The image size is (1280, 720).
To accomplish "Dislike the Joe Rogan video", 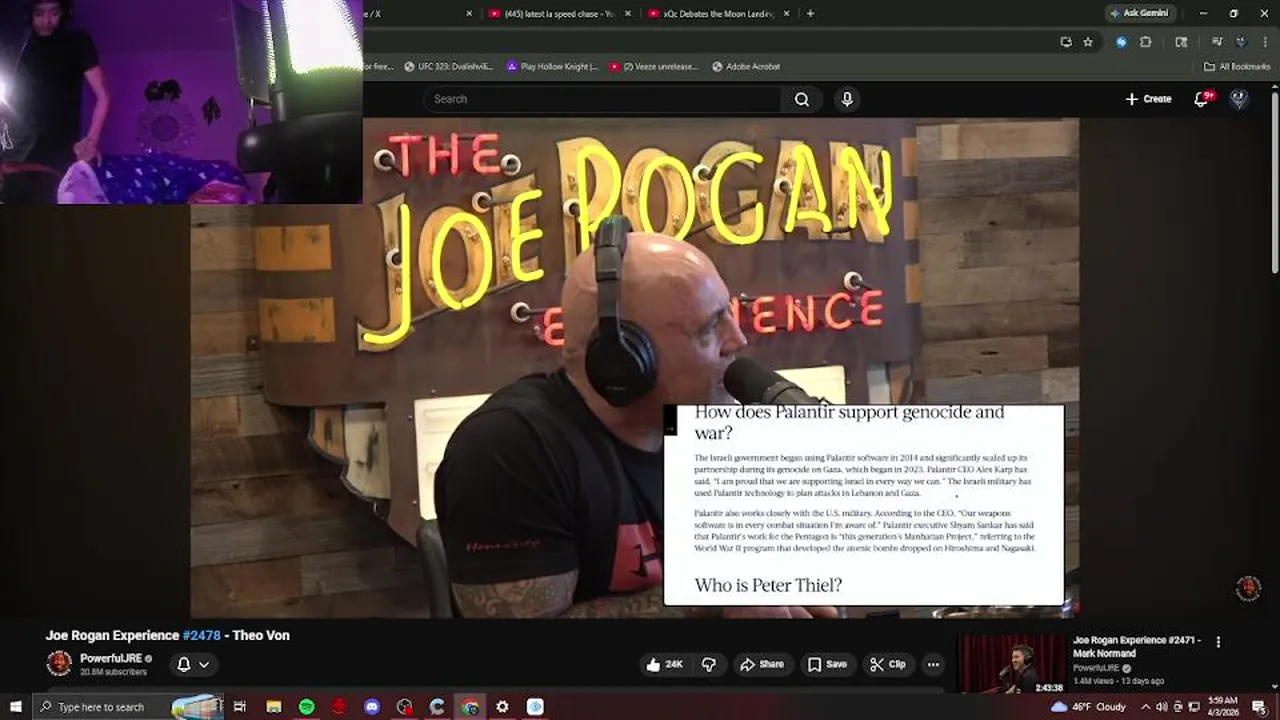I will click(709, 664).
